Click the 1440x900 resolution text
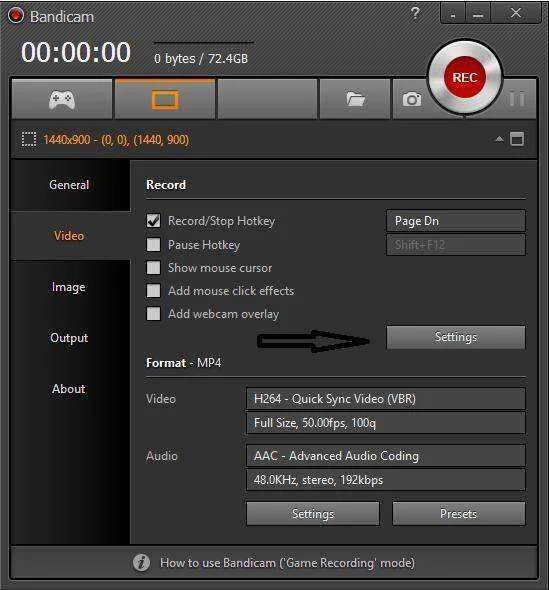 (x=116, y=140)
